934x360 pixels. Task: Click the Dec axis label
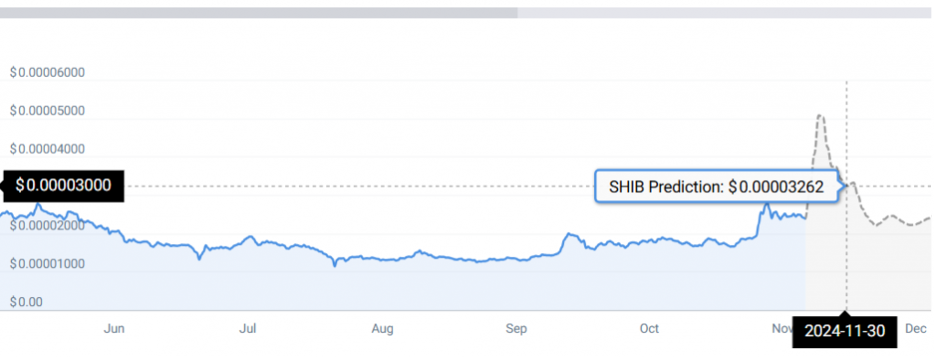(x=916, y=329)
